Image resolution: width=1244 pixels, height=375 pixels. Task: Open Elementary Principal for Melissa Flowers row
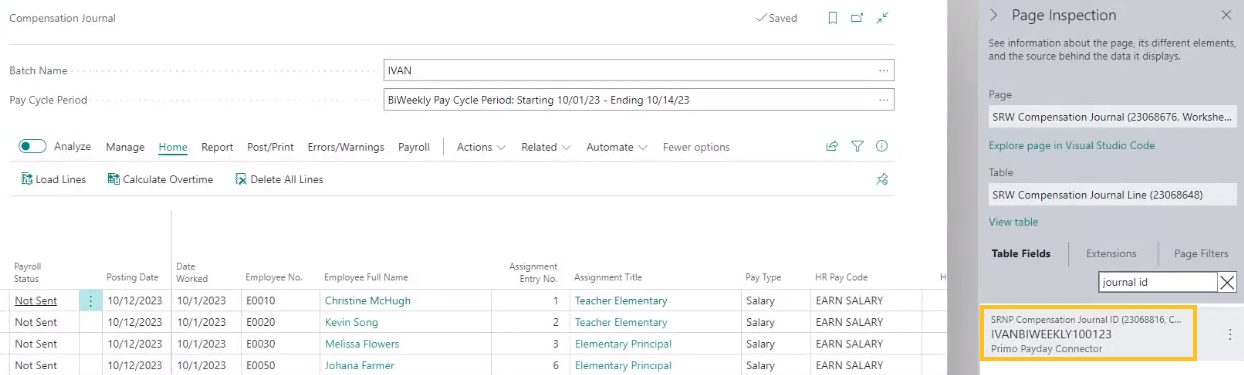[x=623, y=344]
